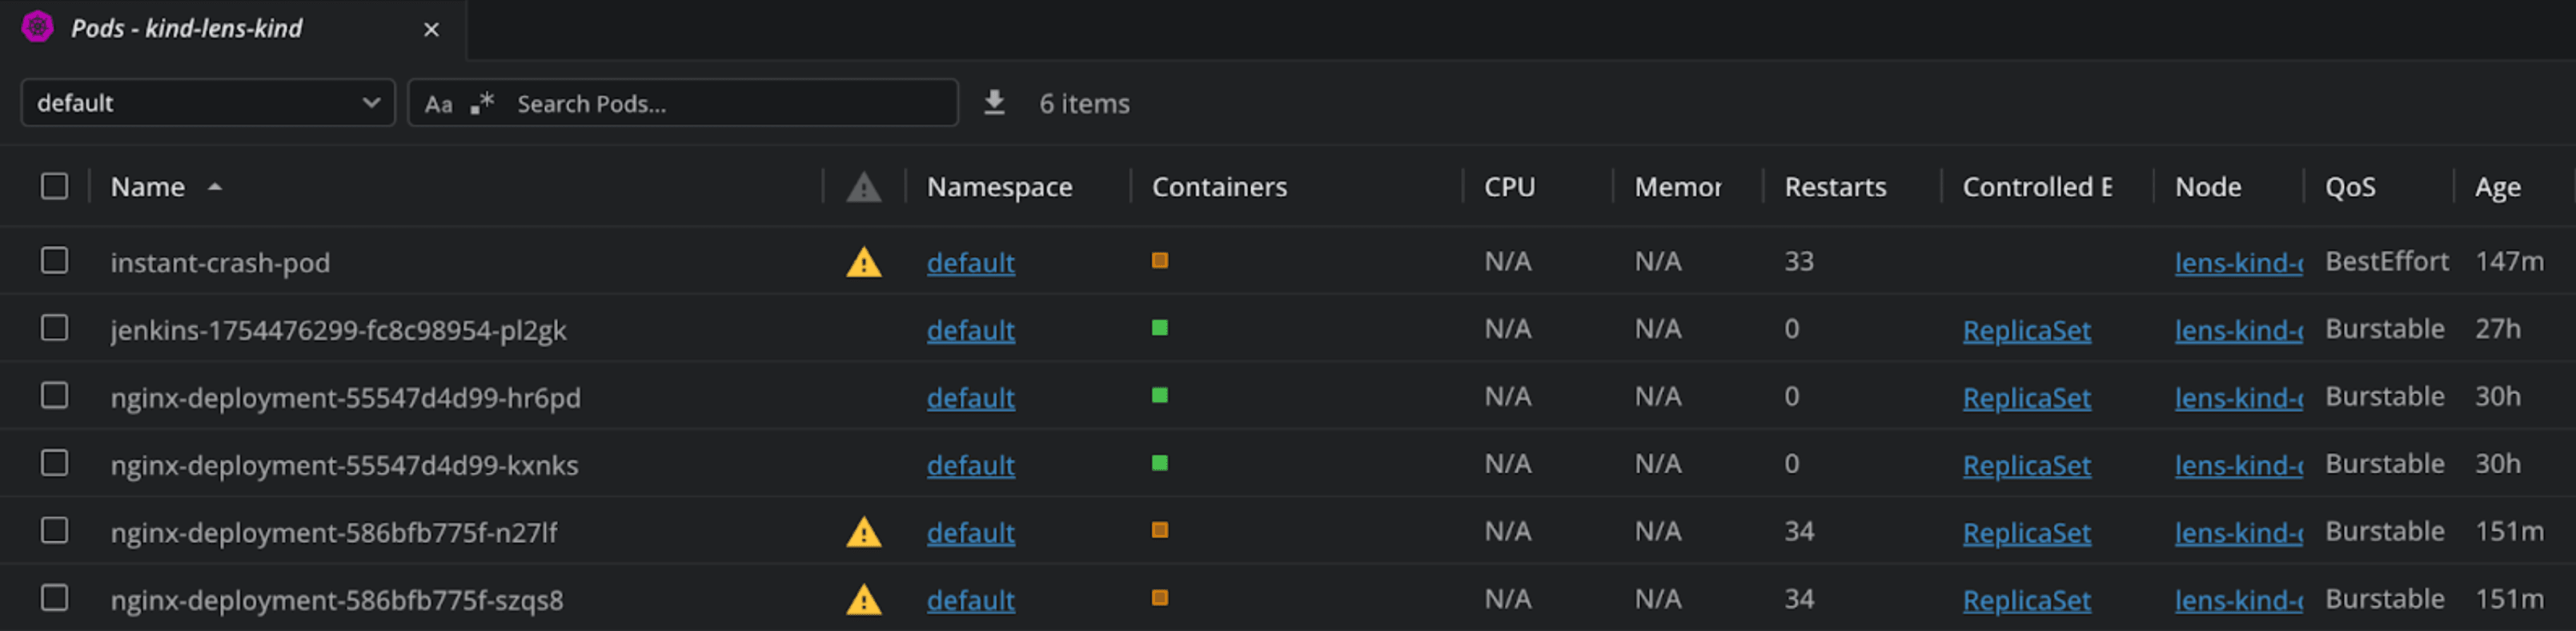Sort pods by Restarts column
The width and height of the screenshot is (2576, 631).
click(x=1835, y=187)
